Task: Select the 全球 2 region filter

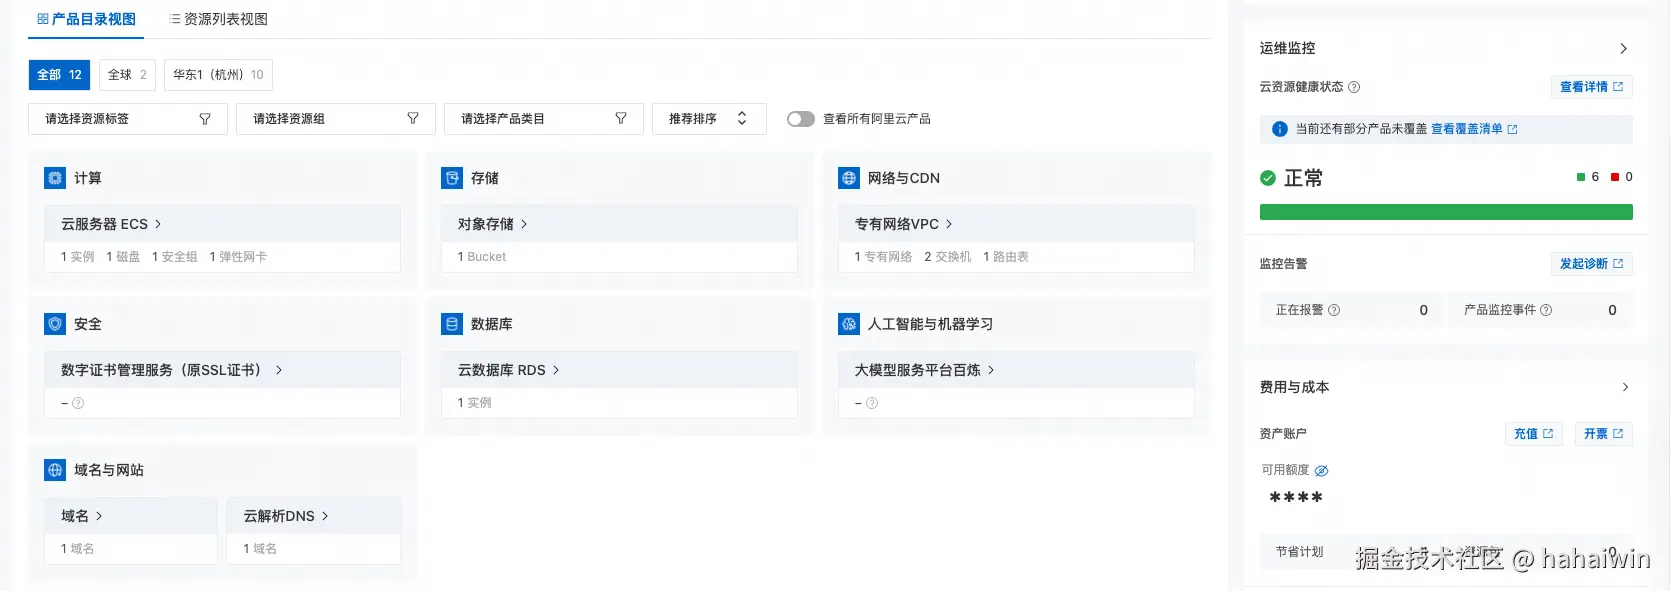Action: tap(127, 75)
